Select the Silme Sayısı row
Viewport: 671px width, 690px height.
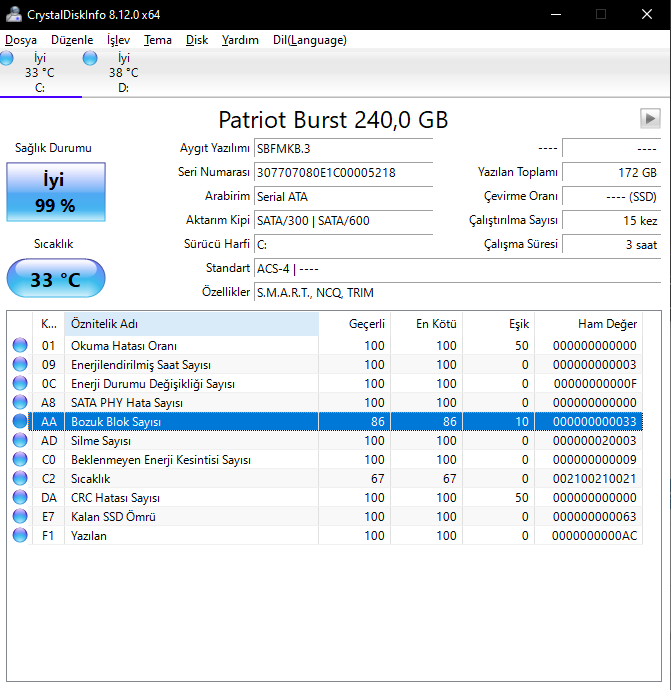(x=326, y=440)
